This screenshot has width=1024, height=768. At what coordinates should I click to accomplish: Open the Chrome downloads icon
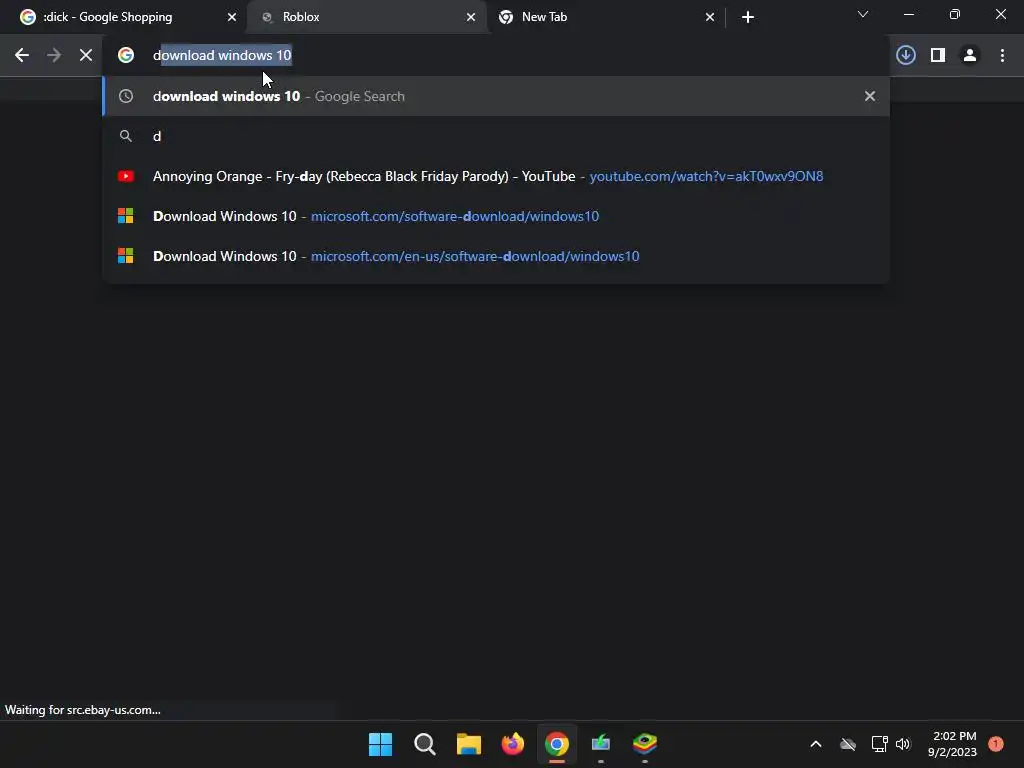point(906,56)
